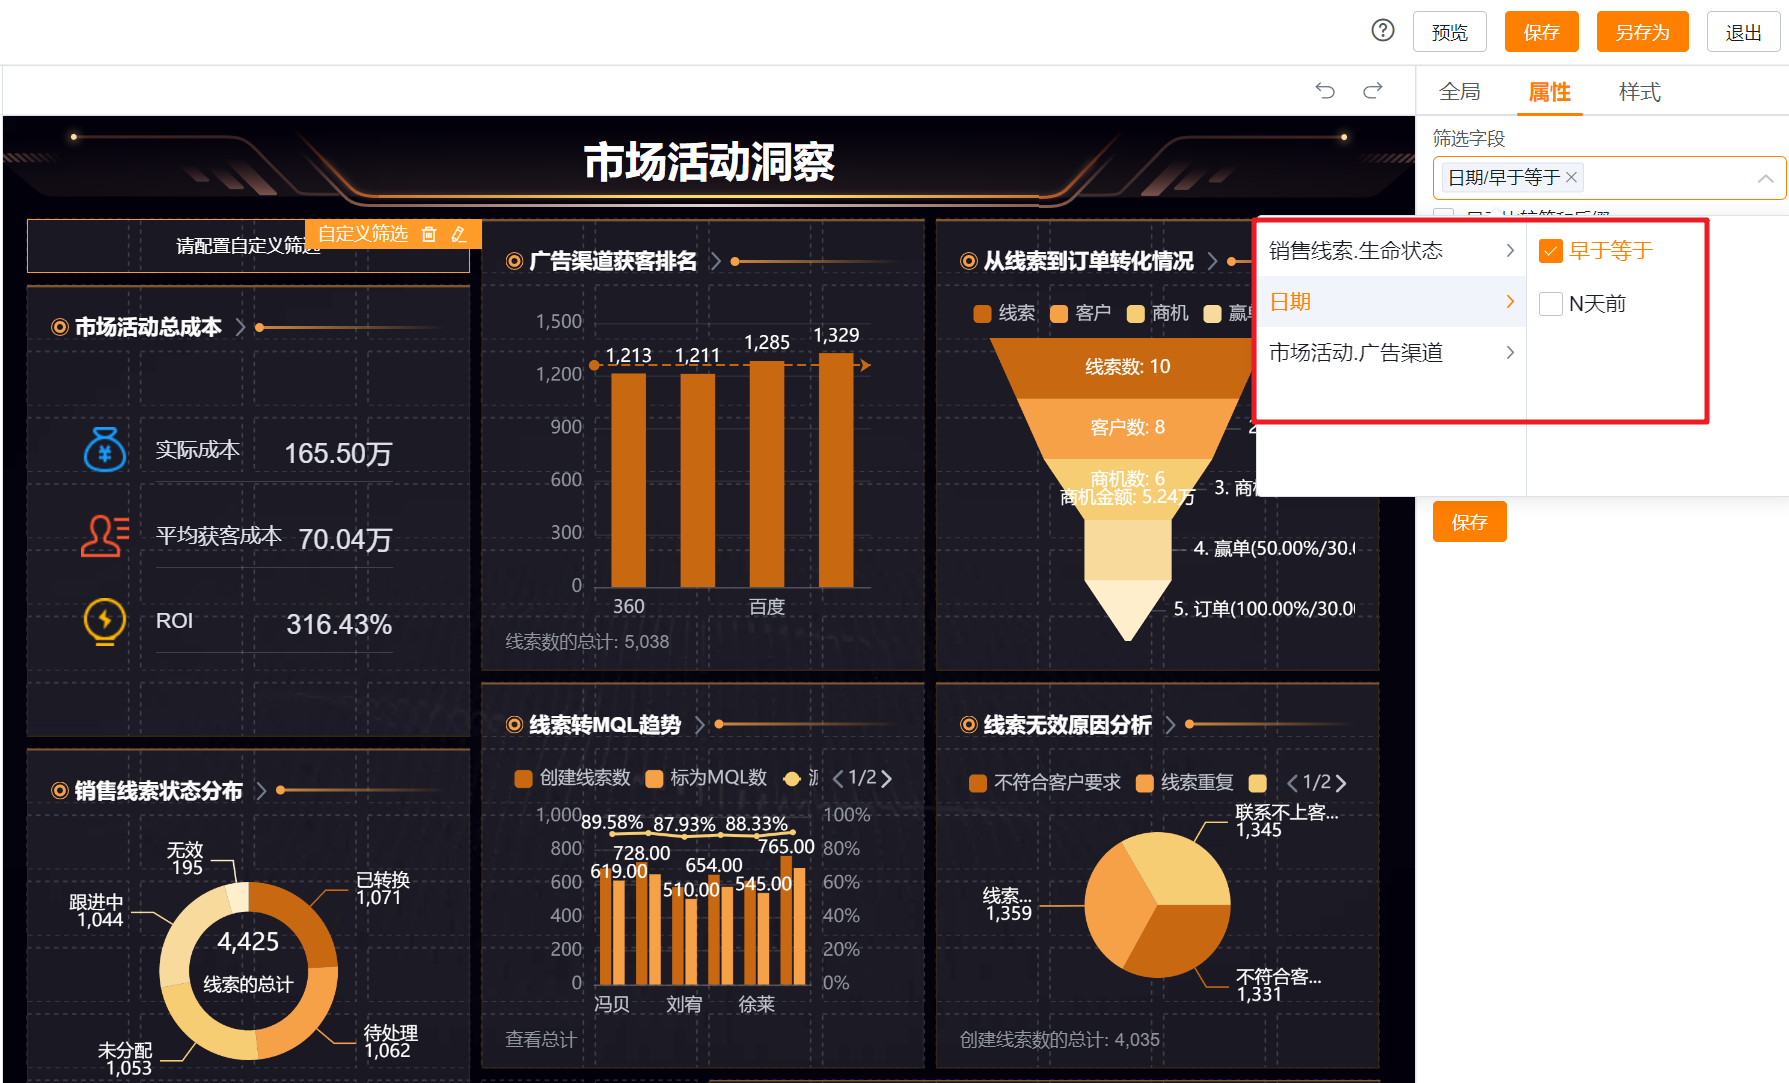
Task: Undo the last action with the arrow icon
Action: click(x=1325, y=91)
